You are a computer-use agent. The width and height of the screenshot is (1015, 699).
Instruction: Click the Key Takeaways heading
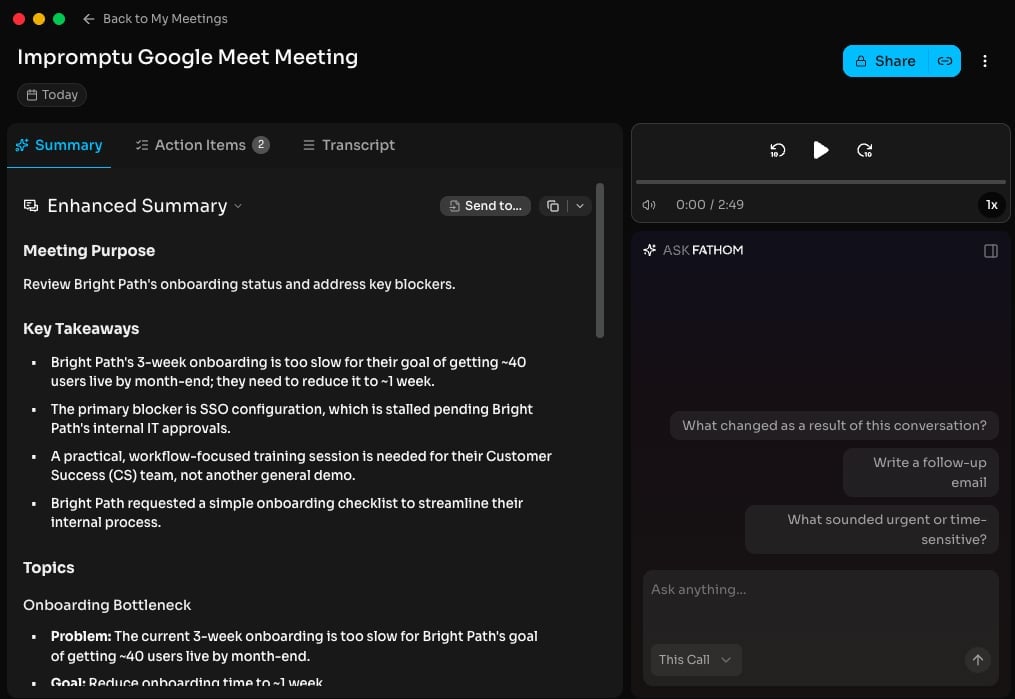coord(81,329)
